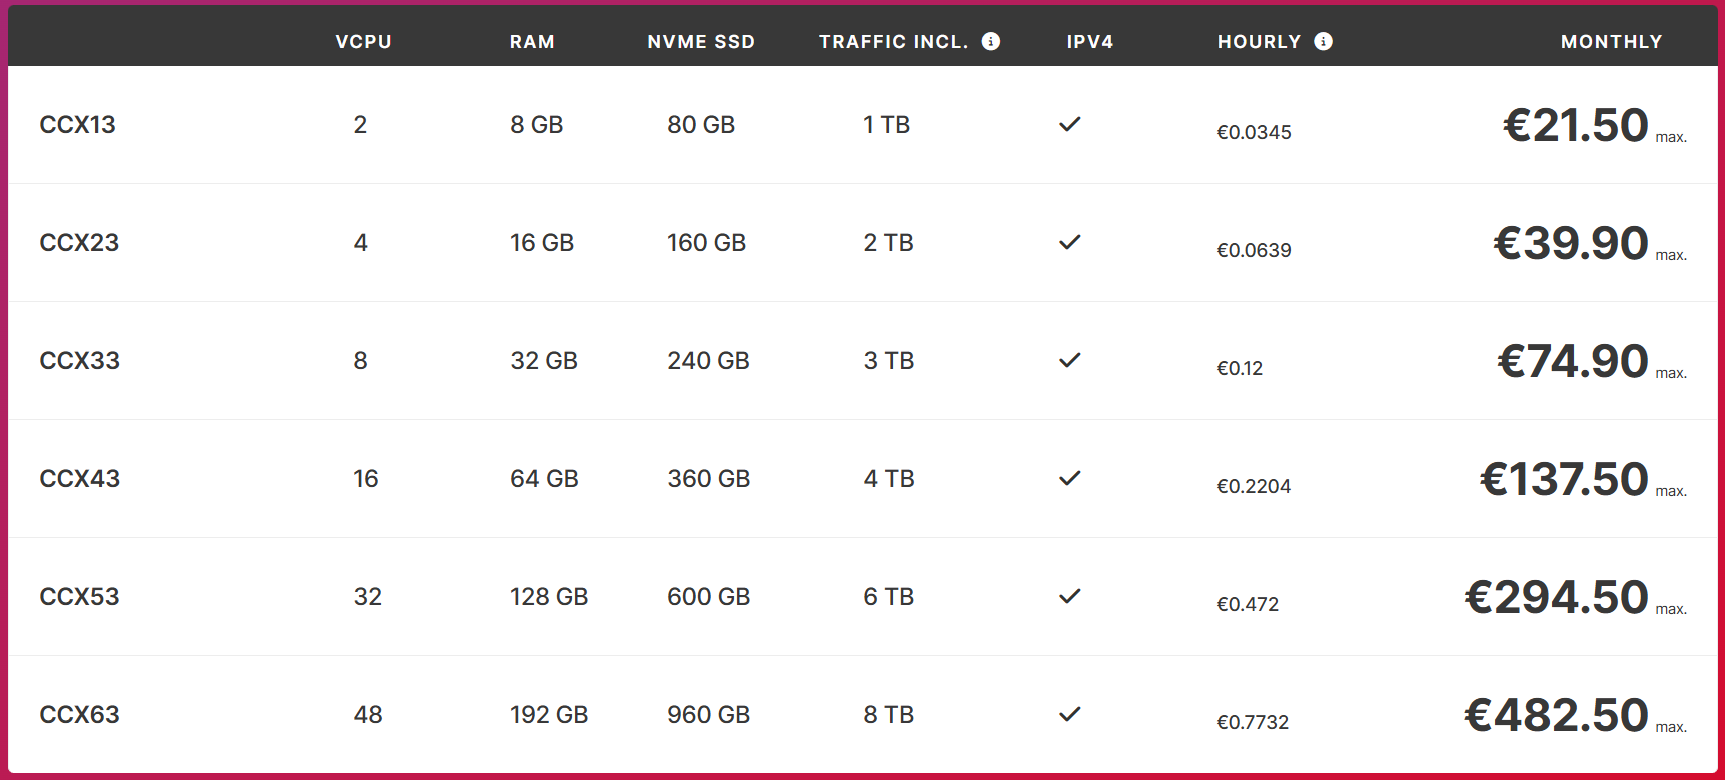Viewport: 1725px width, 780px height.
Task: Click the vCPU count in CCX13 row
Action: click(x=360, y=125)
